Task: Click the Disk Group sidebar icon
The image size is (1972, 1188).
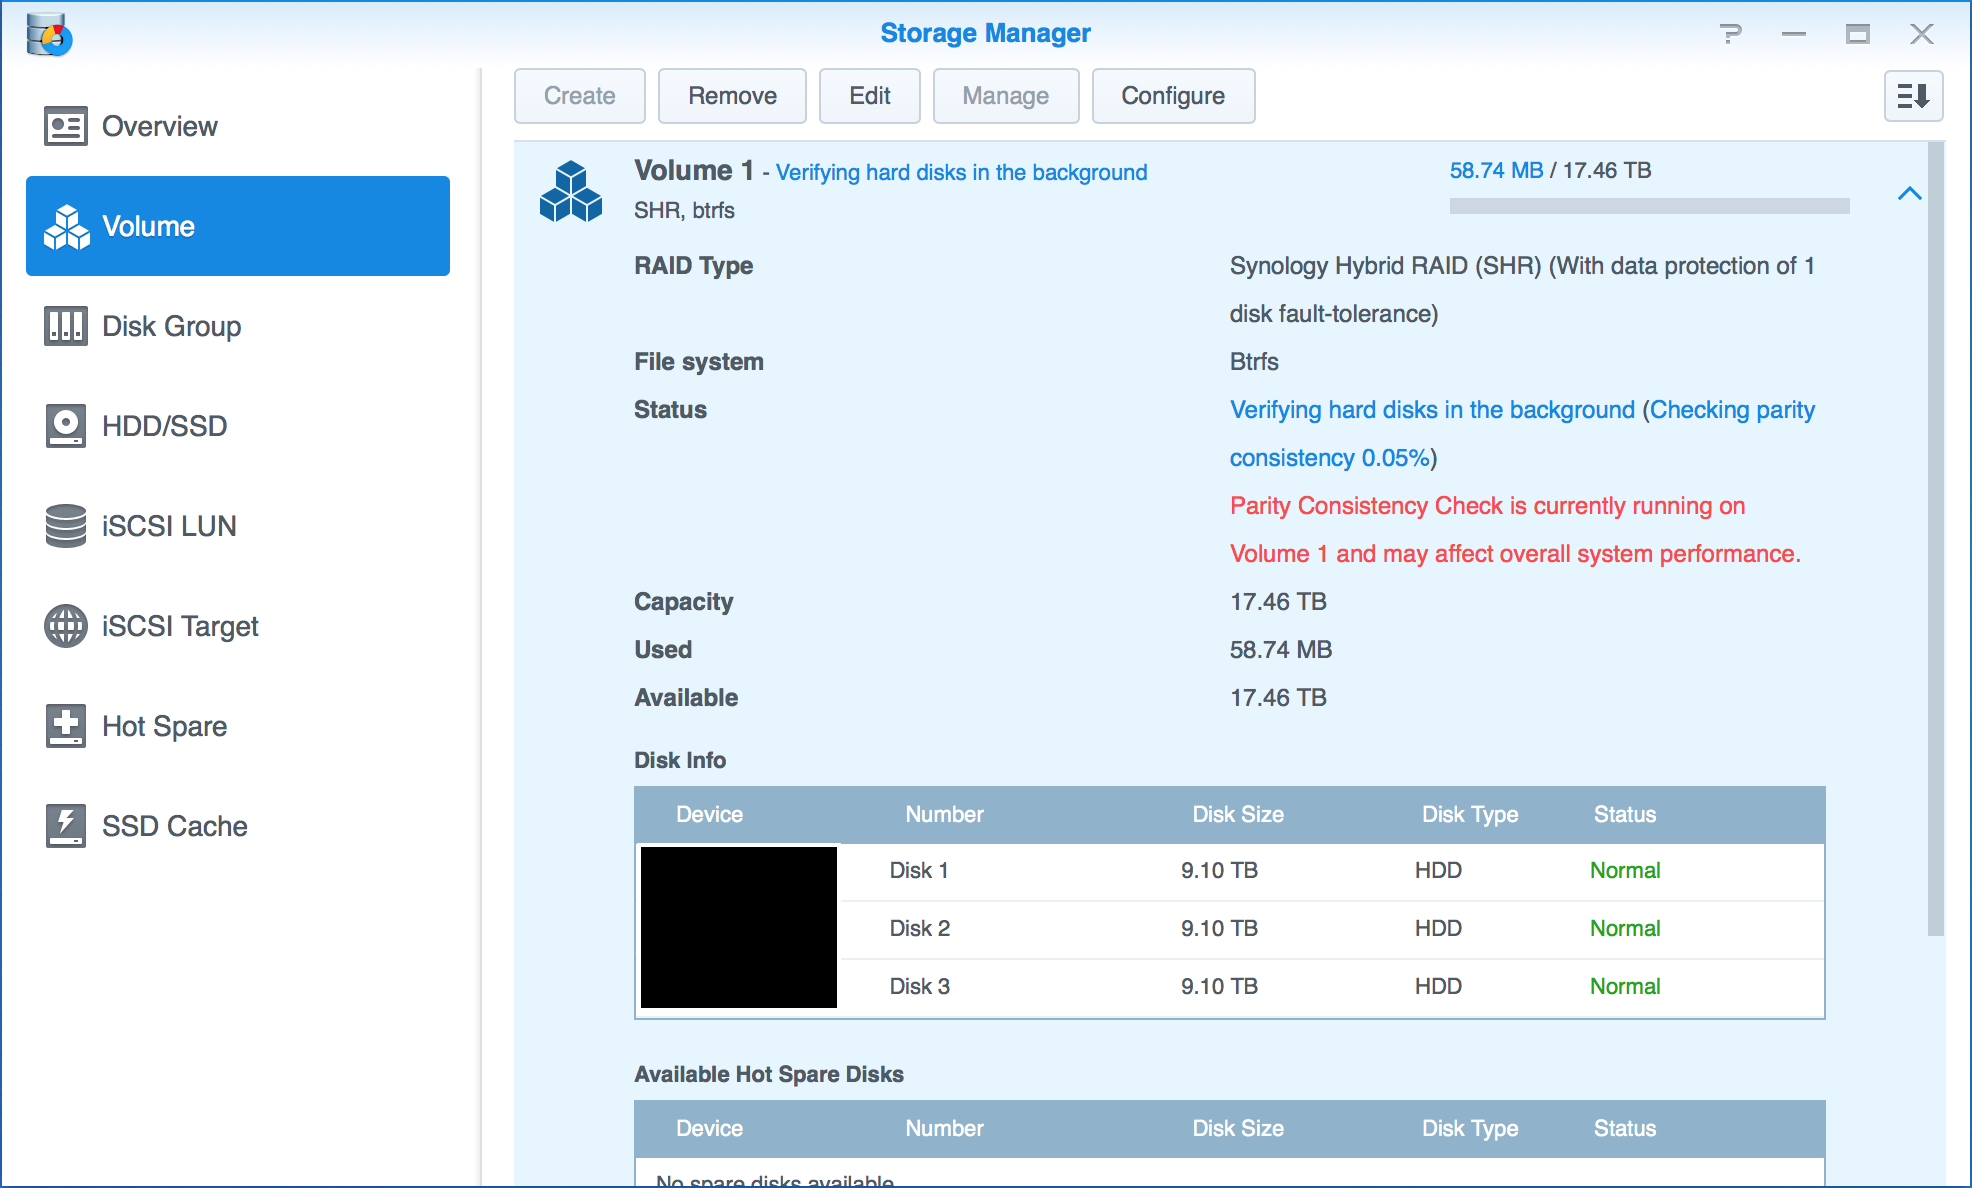Action: (x=65, y=326)
